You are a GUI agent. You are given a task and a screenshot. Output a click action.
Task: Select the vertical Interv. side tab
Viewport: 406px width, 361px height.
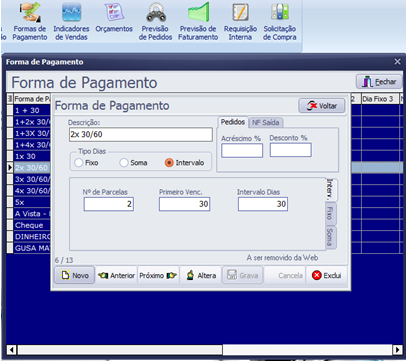coord(330,190)
